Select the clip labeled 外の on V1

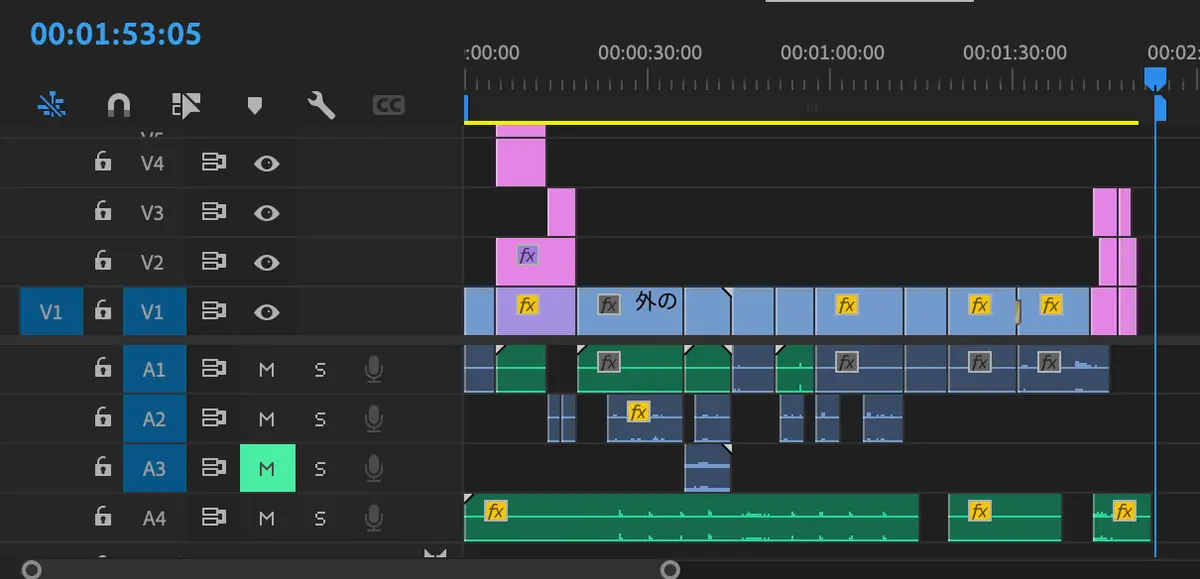(630, 311)
